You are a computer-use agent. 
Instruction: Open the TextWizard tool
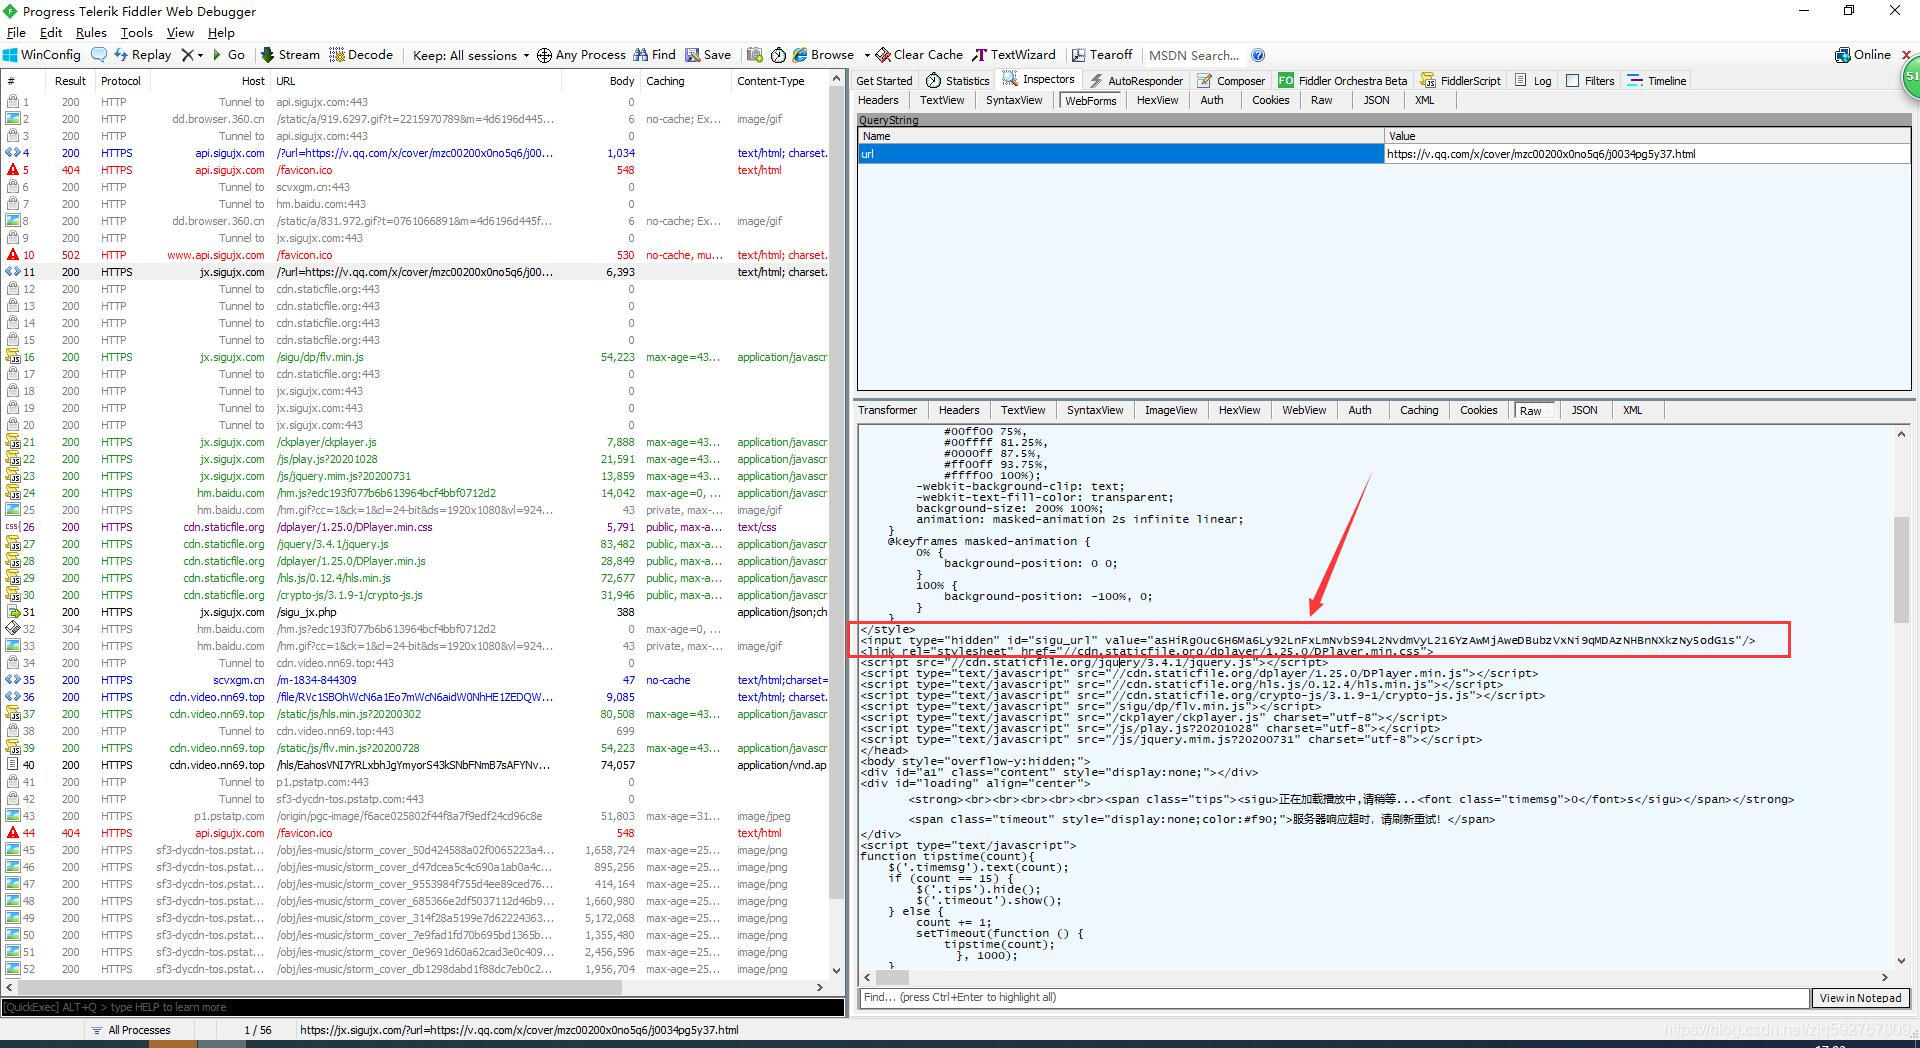tap(1014, 55)
